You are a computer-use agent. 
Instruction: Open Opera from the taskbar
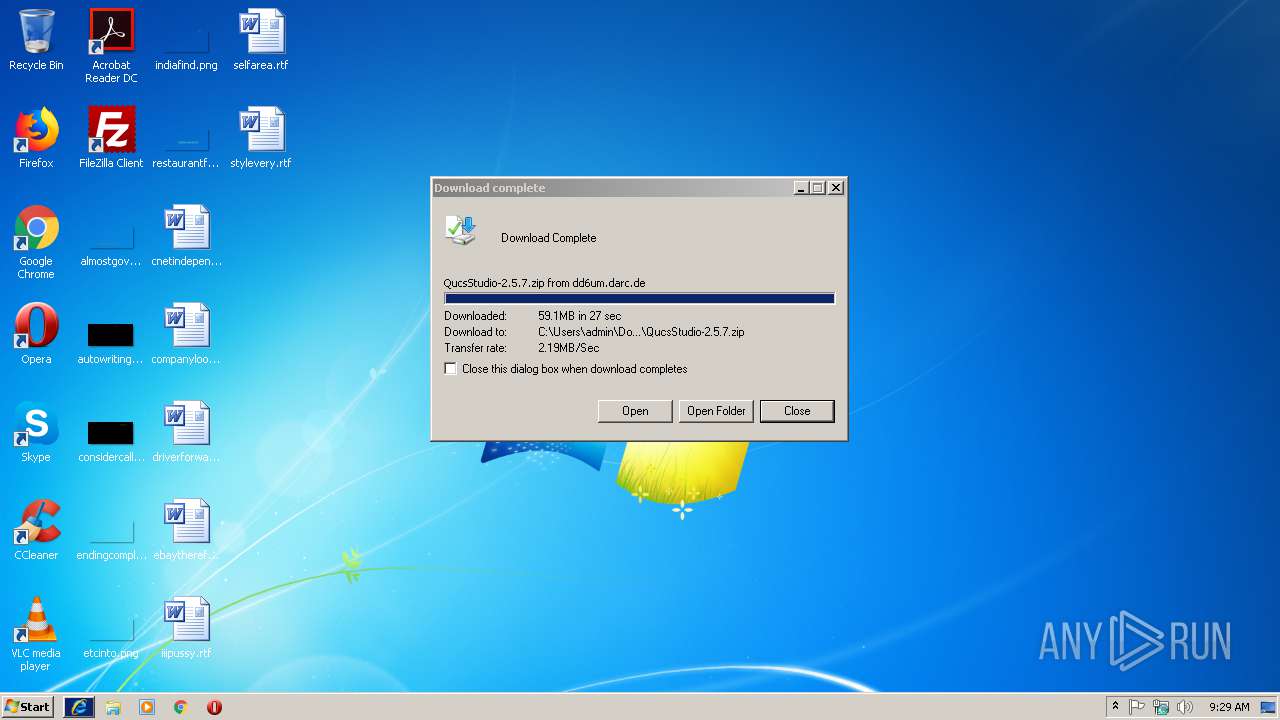tap(214, 707)
